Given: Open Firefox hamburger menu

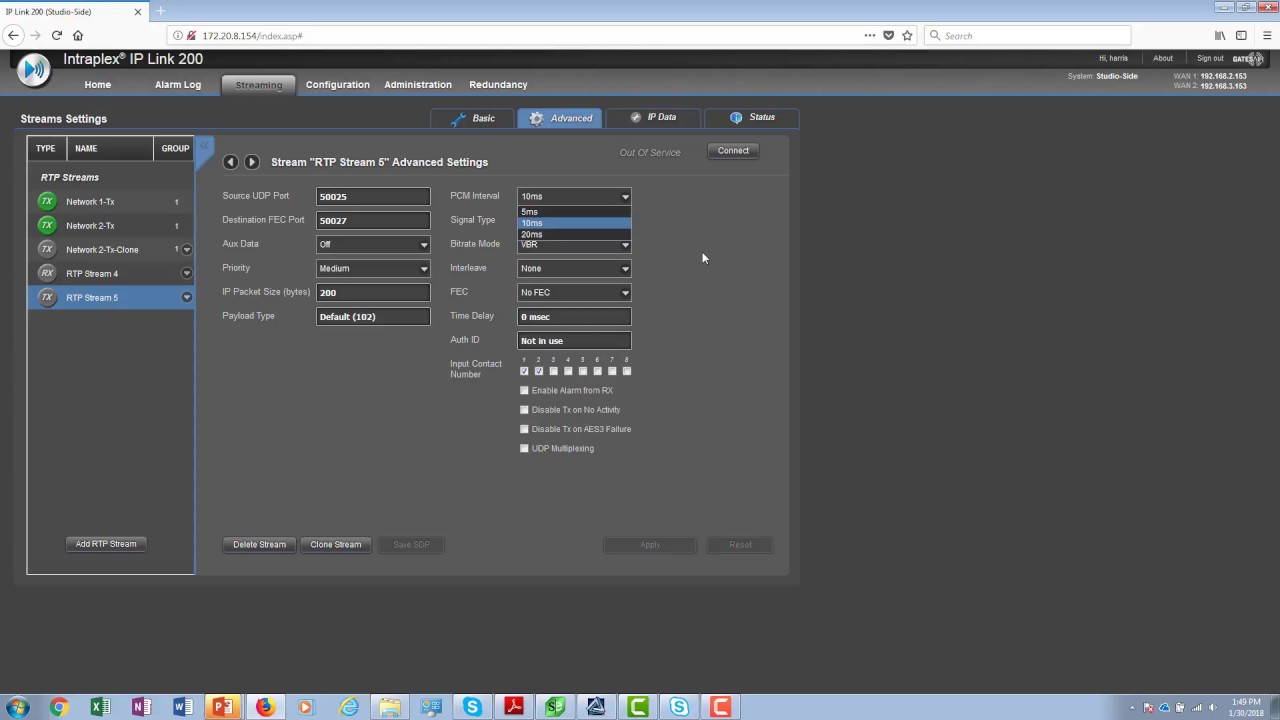Looking at the screenshot, I should 1267,35.
